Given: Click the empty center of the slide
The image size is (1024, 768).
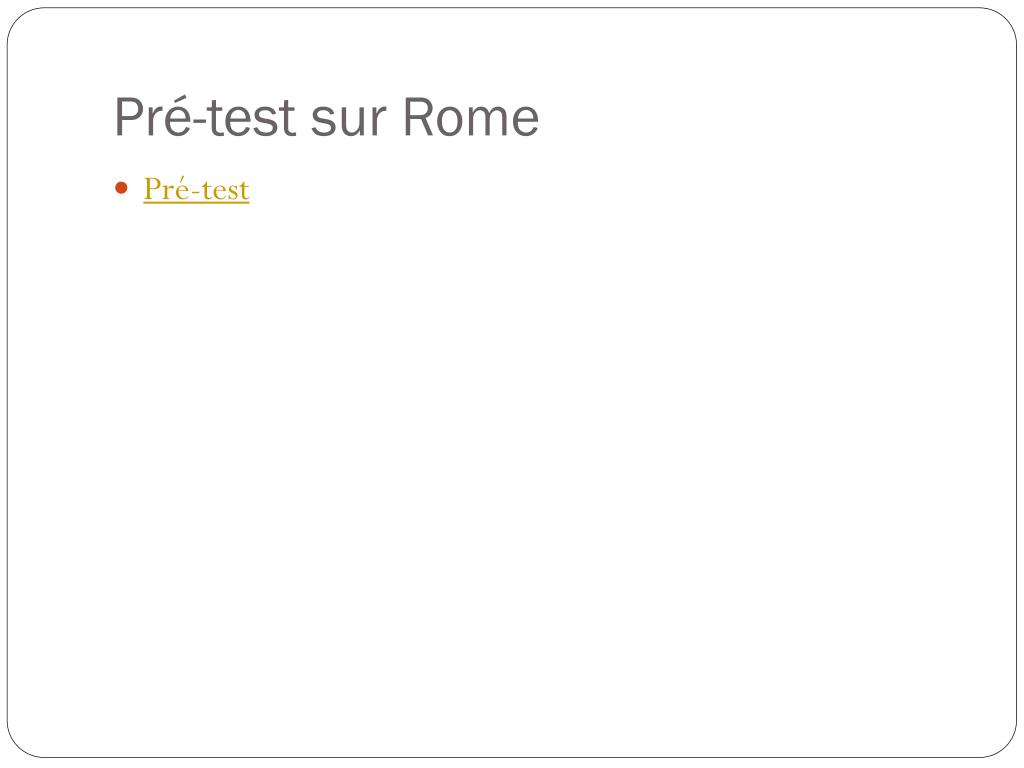Looking at the screenshot, I should click(x=512, y=450).
